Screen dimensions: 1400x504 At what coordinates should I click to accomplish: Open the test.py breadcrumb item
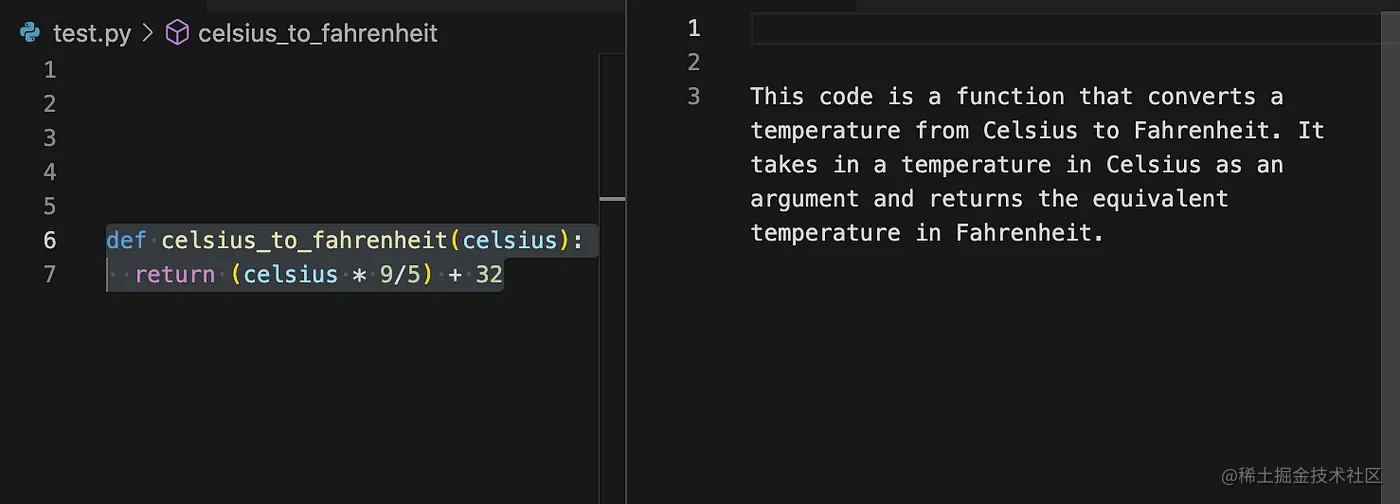(x=92, y=33)
